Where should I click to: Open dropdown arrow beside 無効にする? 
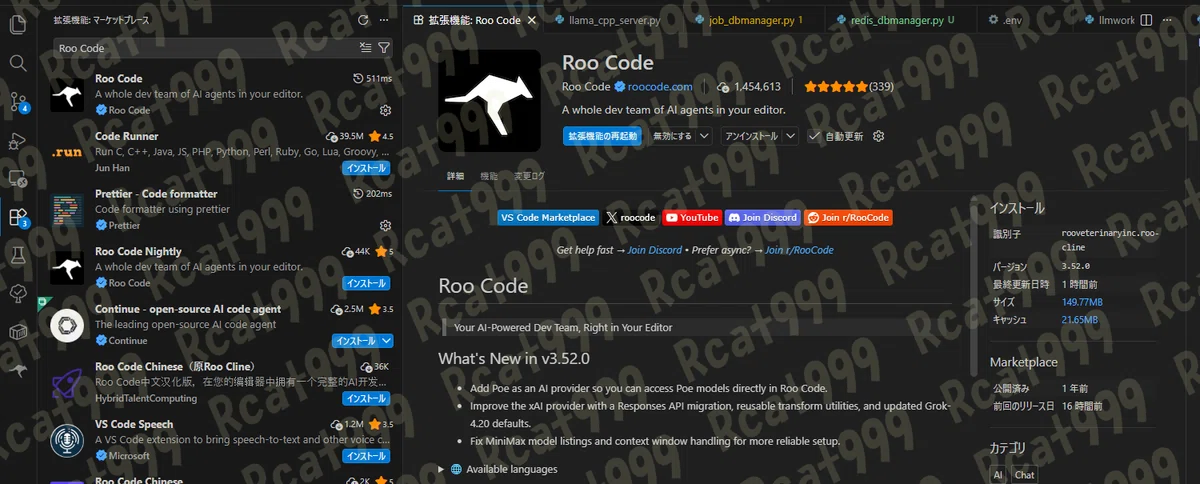(704, 136)
